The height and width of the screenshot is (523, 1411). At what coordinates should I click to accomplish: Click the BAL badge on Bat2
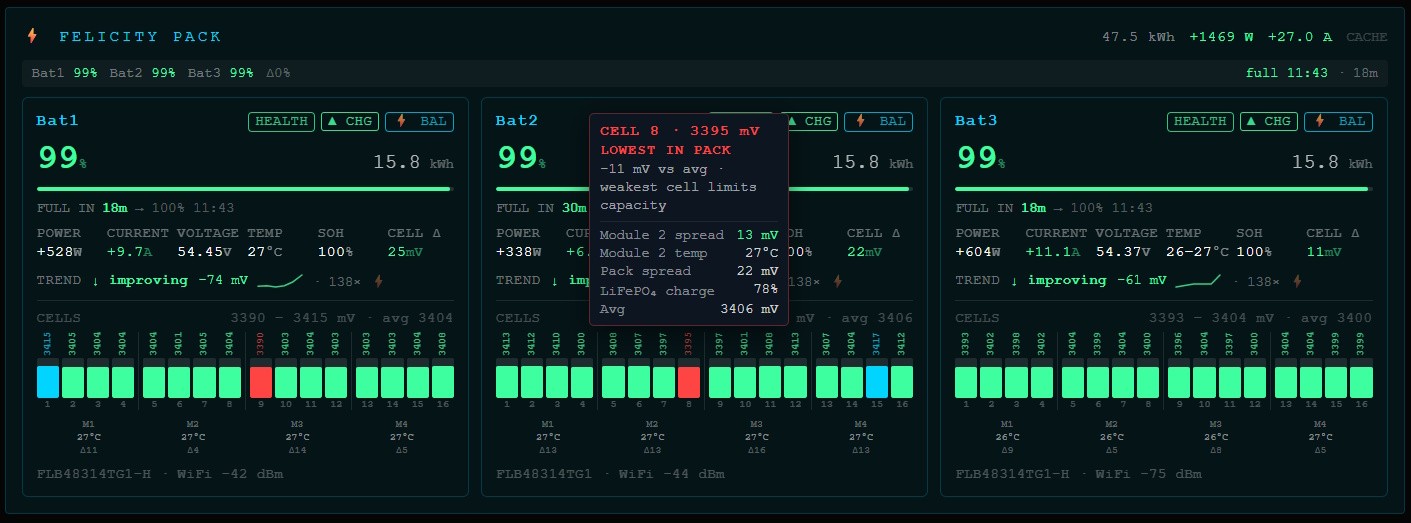(x=878, y=121)
